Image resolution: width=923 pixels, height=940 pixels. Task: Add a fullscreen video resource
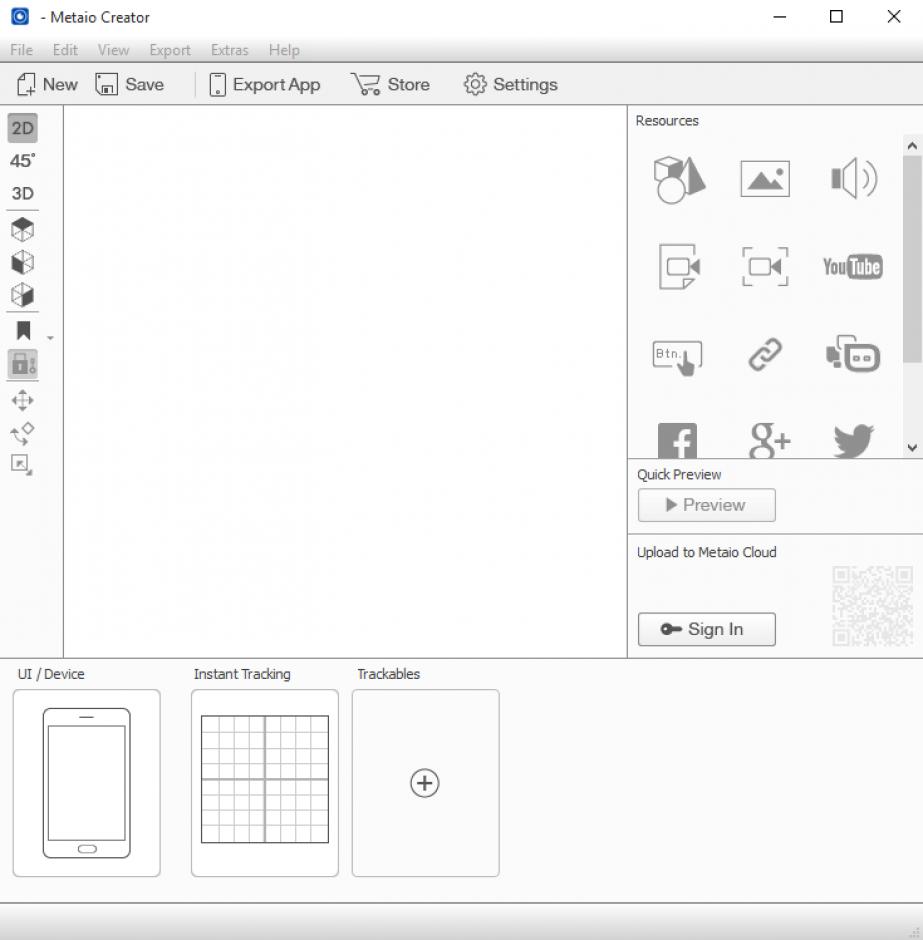click(x=765, y=267)
